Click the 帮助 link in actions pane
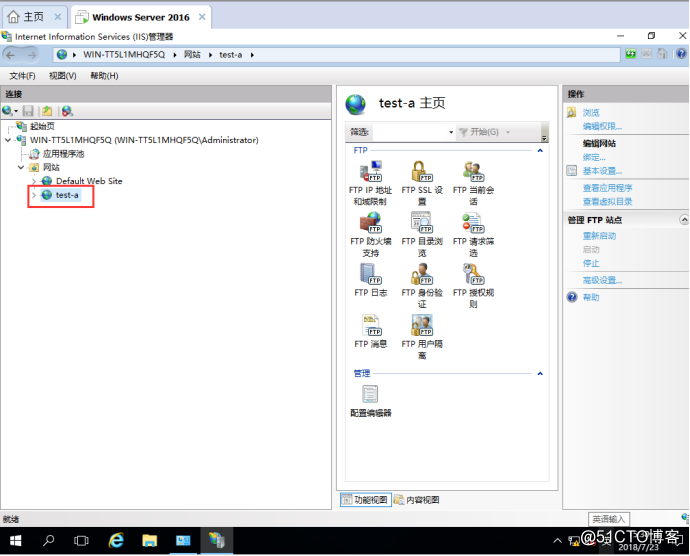690x556 pixels. (x=591, y=298)
